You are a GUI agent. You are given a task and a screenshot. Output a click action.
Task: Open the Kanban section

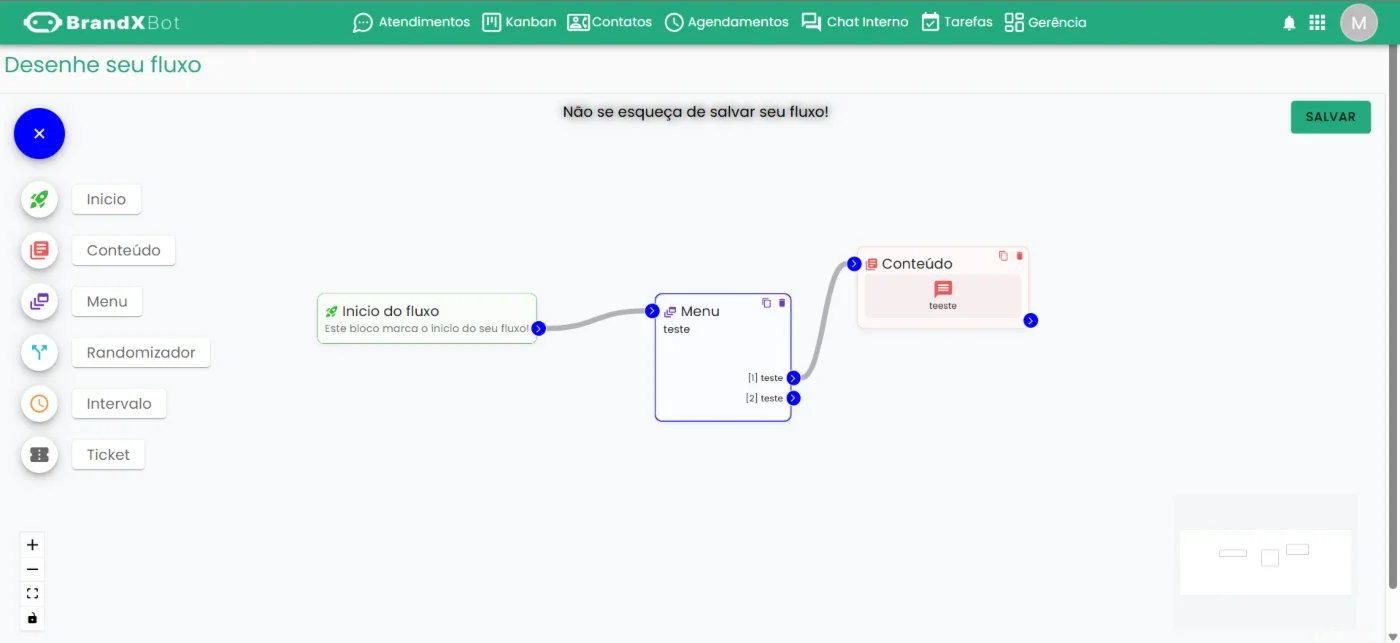pyautogui.click(x=519, y=22)
